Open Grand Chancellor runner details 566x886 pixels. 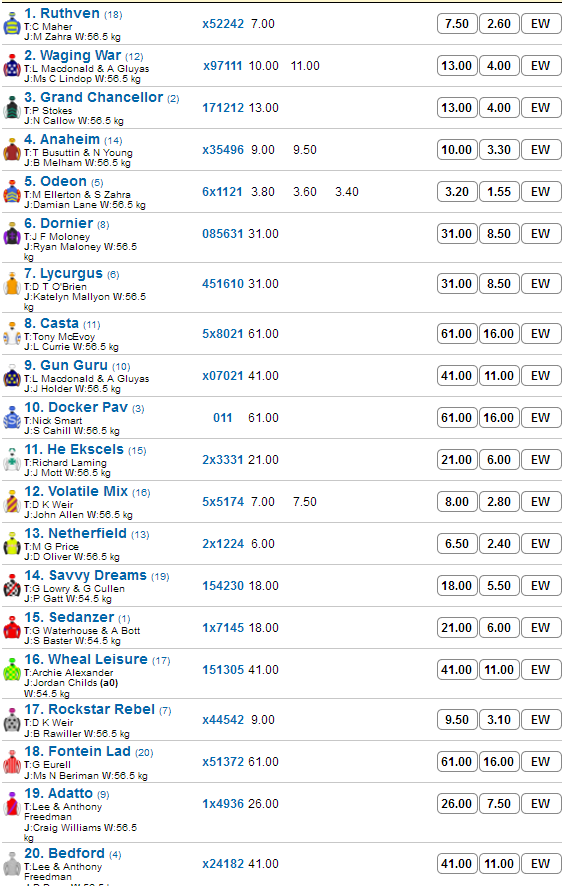click(x=102, y=97)
